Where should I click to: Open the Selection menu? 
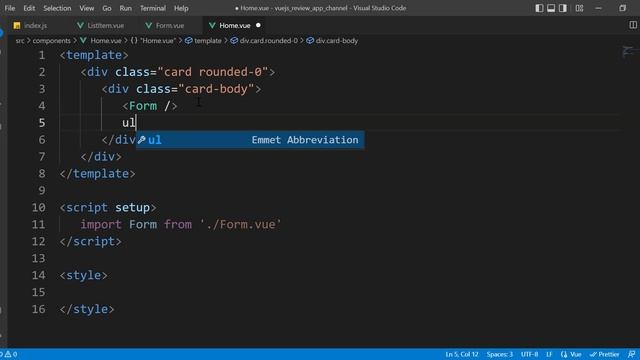(57, 8)
